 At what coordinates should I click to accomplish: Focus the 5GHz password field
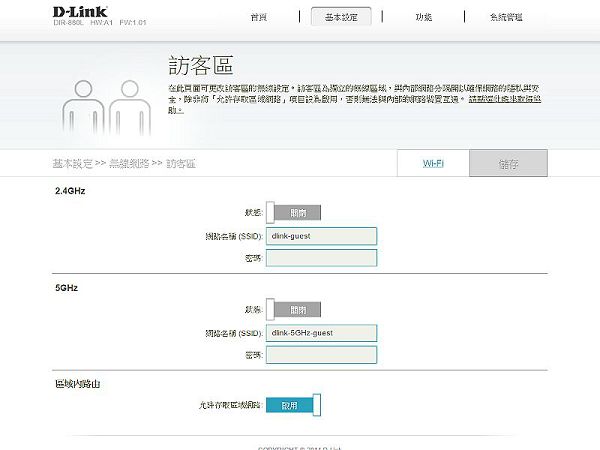point(321,355)
